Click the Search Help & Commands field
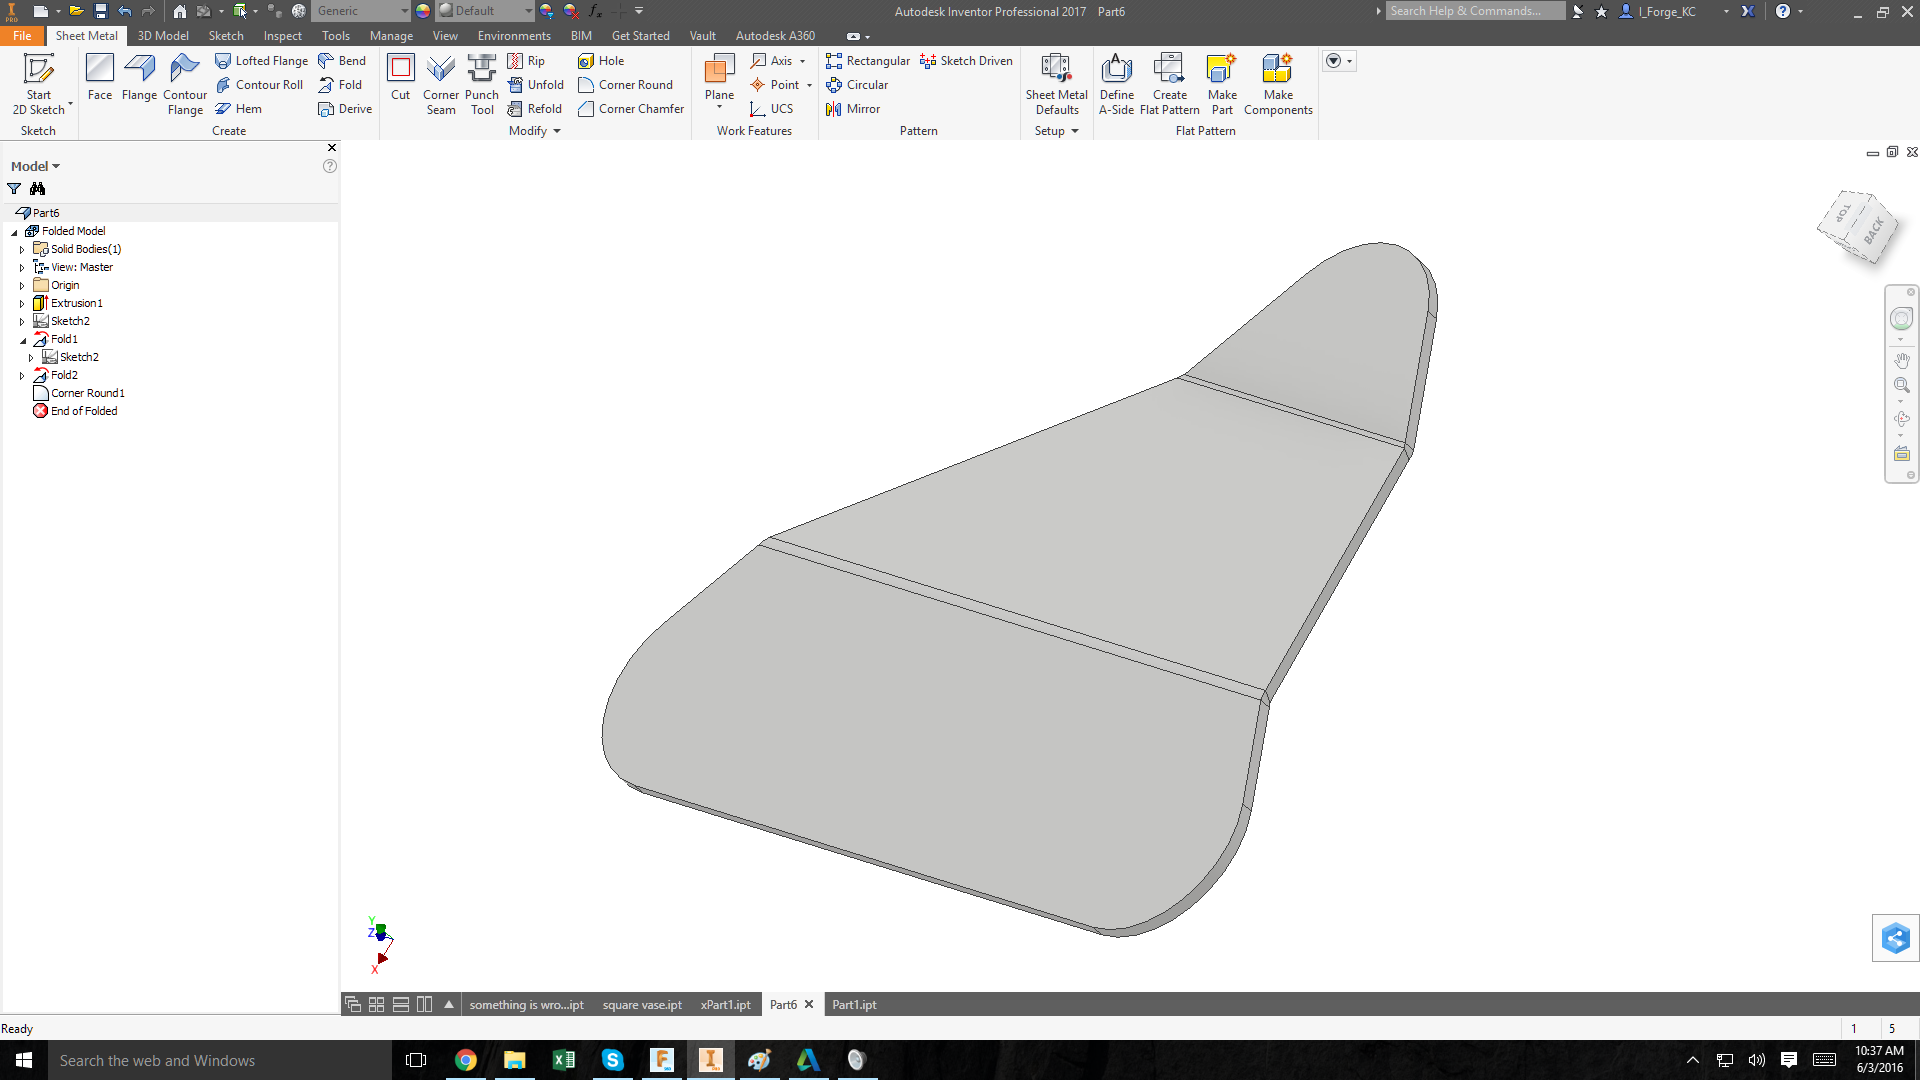Viewport: 1920px width, 1080px height. [1474, 11]
